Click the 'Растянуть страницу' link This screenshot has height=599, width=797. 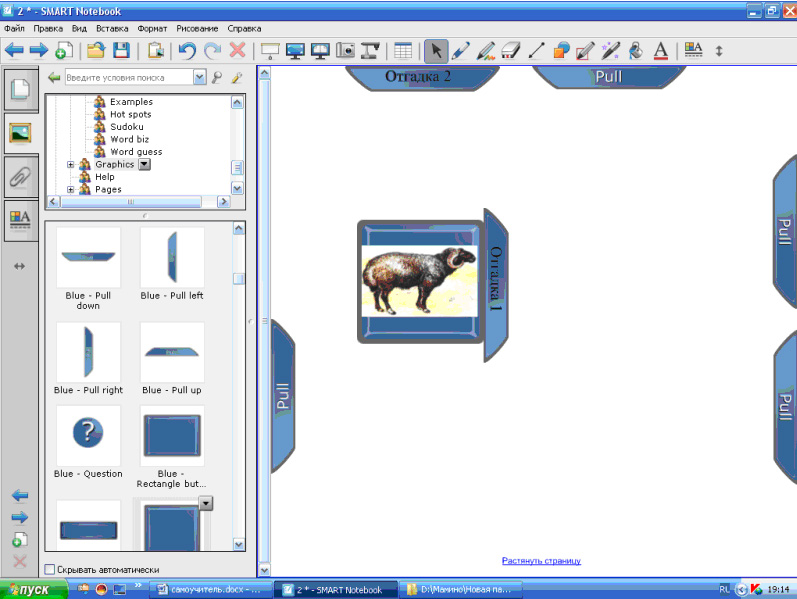pyautogui.click(x=541, y=561)
